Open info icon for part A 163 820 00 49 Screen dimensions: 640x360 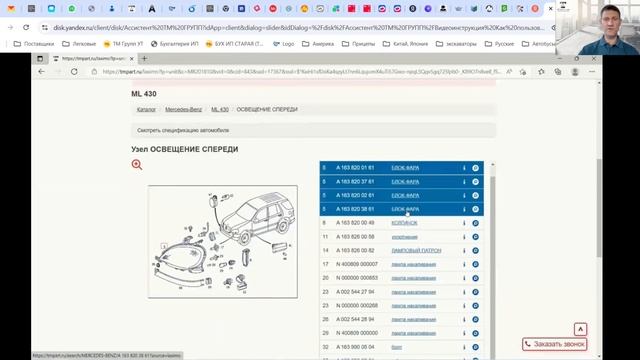pos(464,223)
